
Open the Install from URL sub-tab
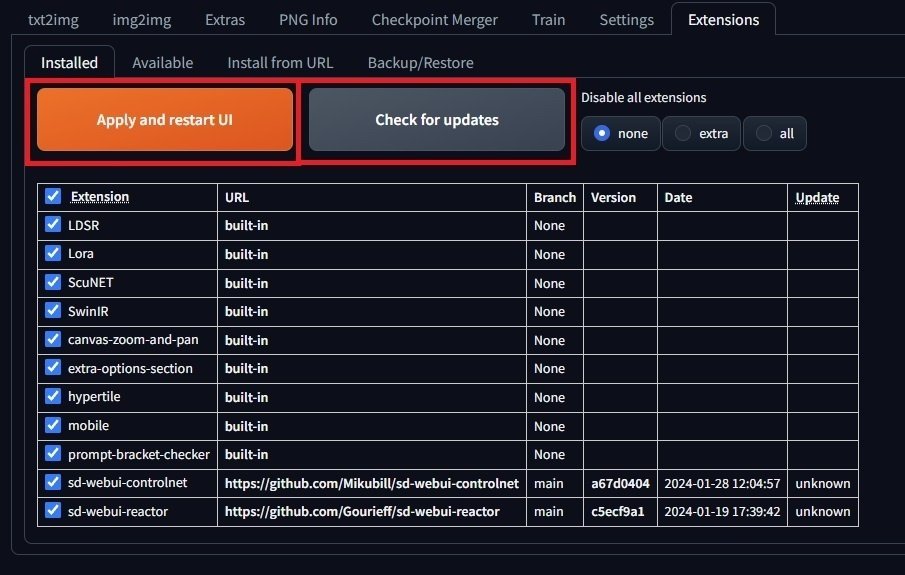280,62
